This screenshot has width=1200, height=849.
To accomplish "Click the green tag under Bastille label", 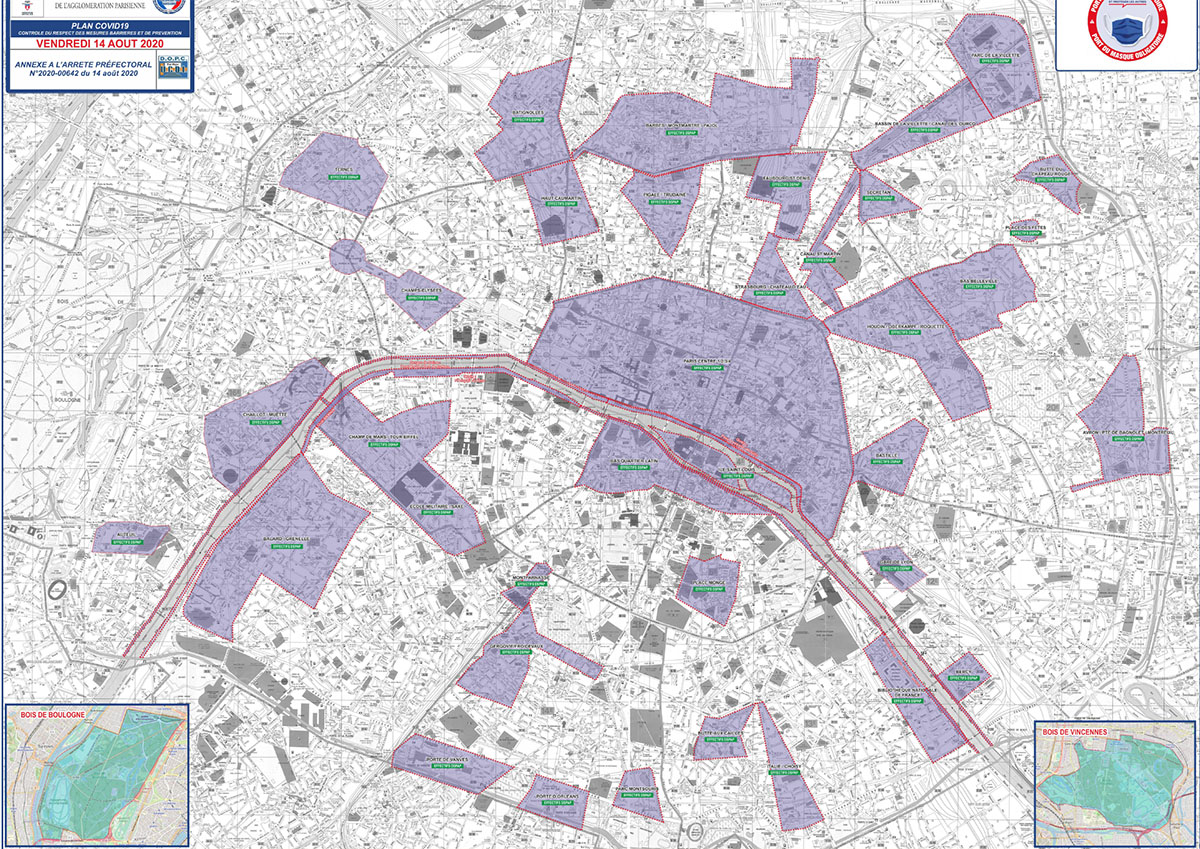I will pos(886,462).
